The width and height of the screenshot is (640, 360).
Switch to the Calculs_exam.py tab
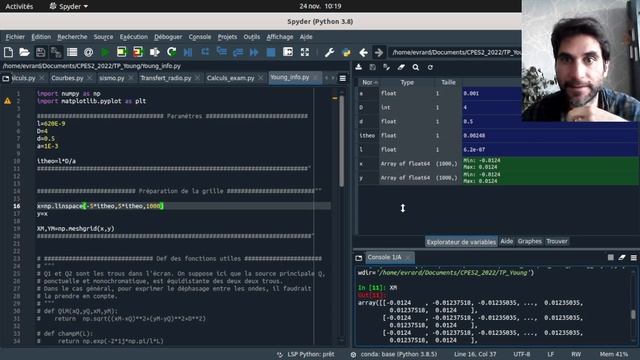pos(230,78)
